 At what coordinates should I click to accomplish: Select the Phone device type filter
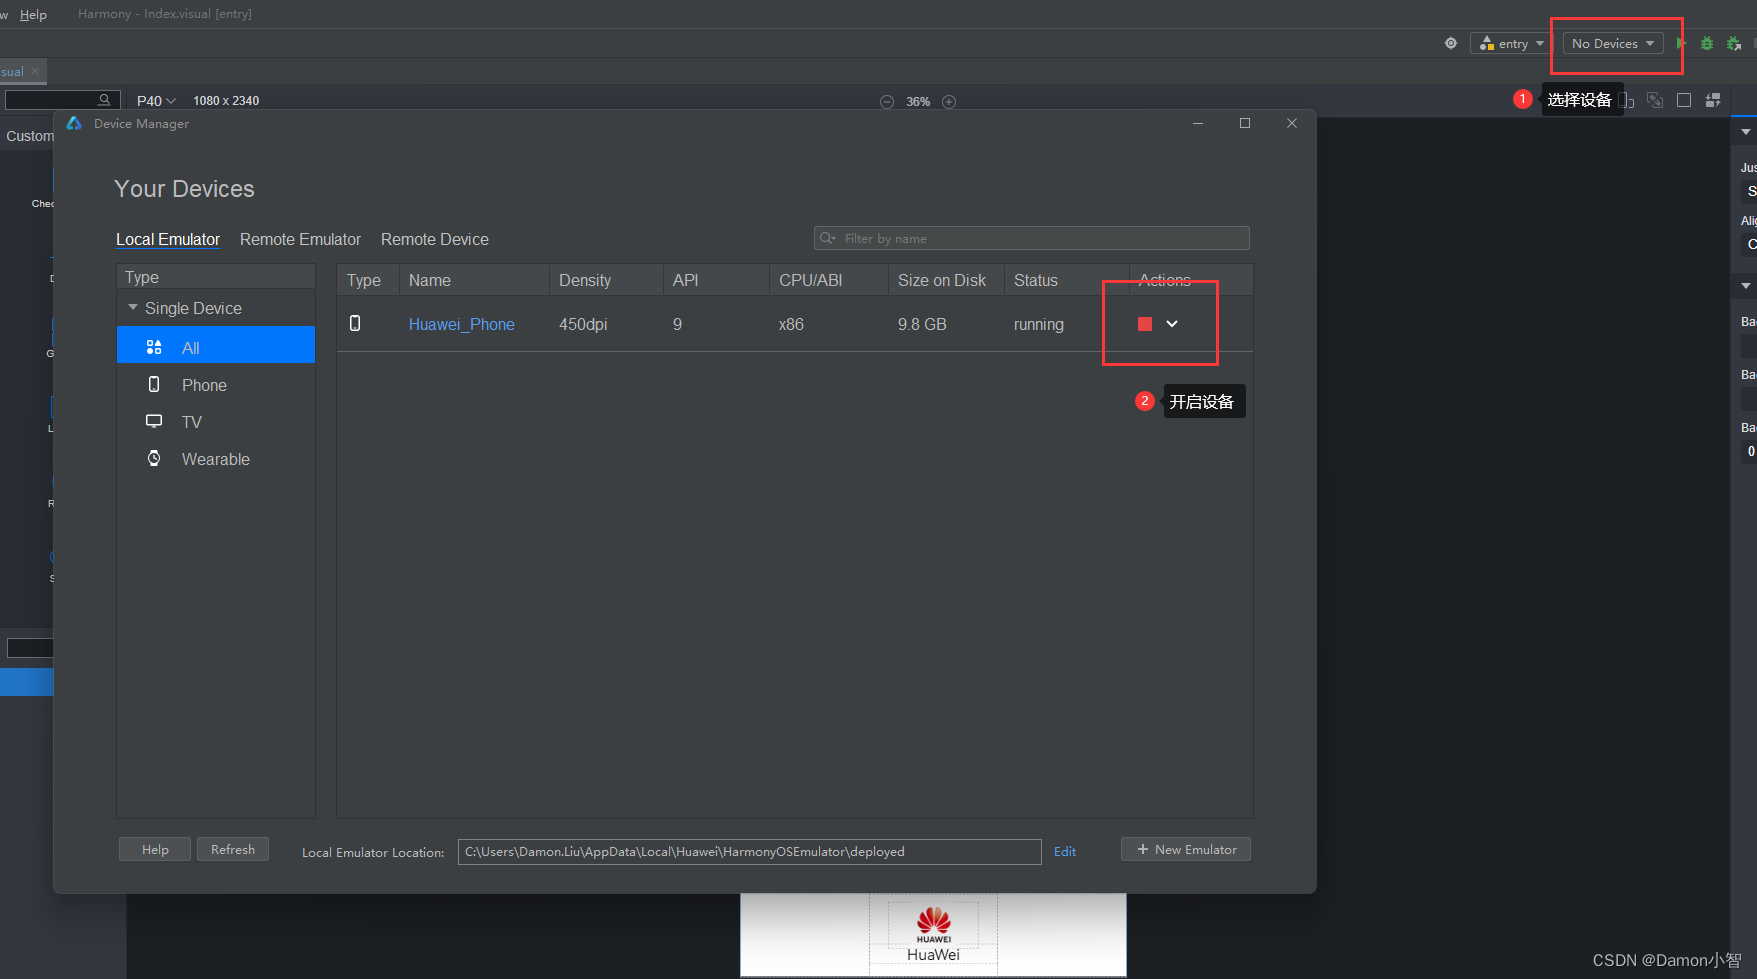204,385
